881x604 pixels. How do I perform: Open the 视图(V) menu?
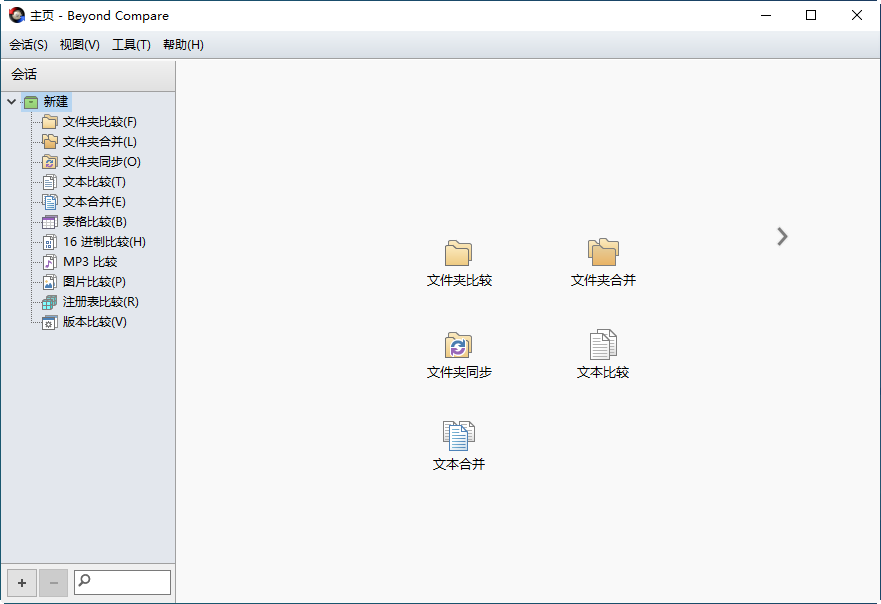pyautogui.click(x=80, y=45)
